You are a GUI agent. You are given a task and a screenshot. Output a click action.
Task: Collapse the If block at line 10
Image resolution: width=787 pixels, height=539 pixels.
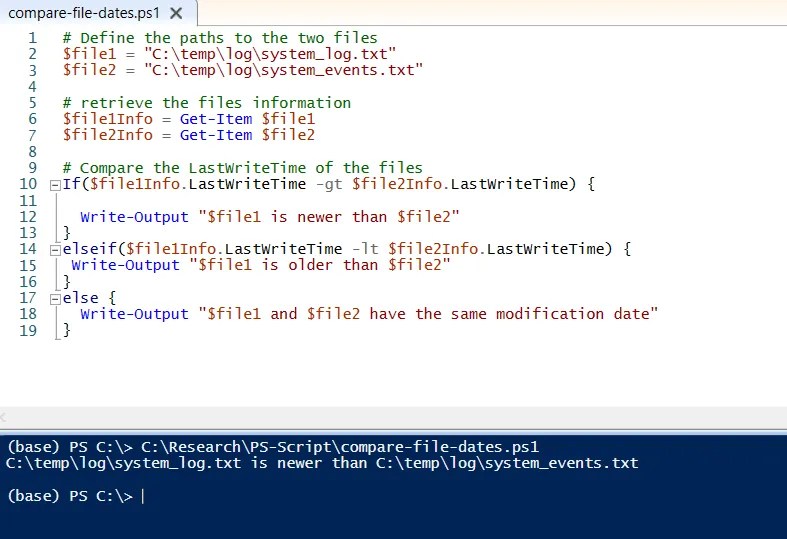pyautogui.click(x=55, y=185)
